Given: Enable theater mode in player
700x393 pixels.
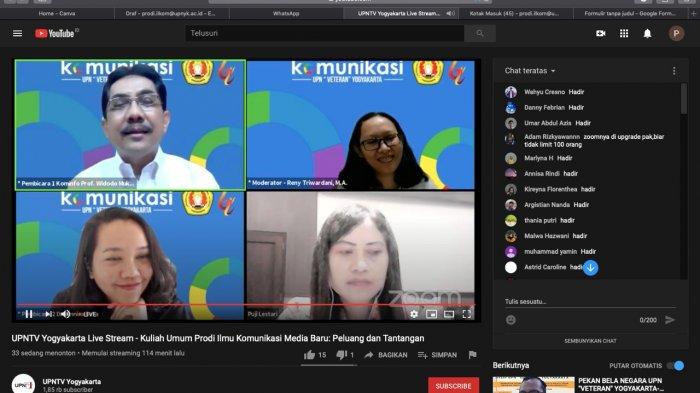Looking at the screenshot, I should pos(449,314).
